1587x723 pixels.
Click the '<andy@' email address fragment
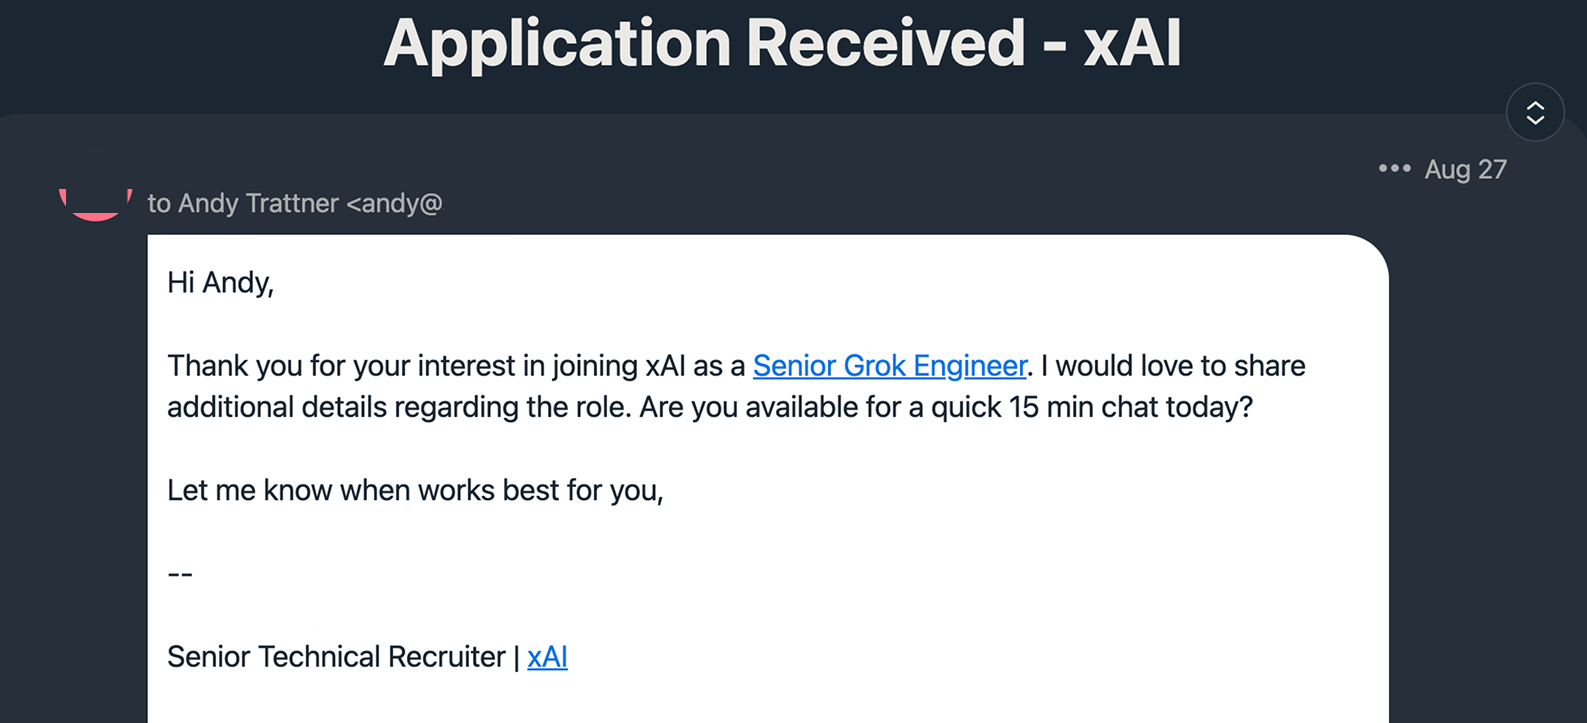(x=394, y=203)
